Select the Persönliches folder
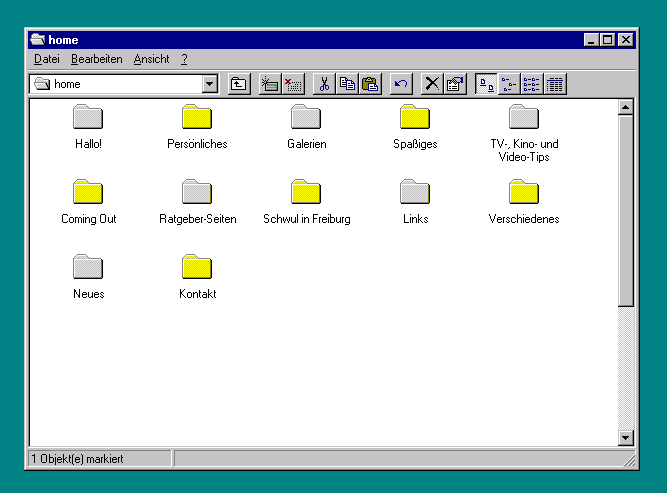 [197, 127]
